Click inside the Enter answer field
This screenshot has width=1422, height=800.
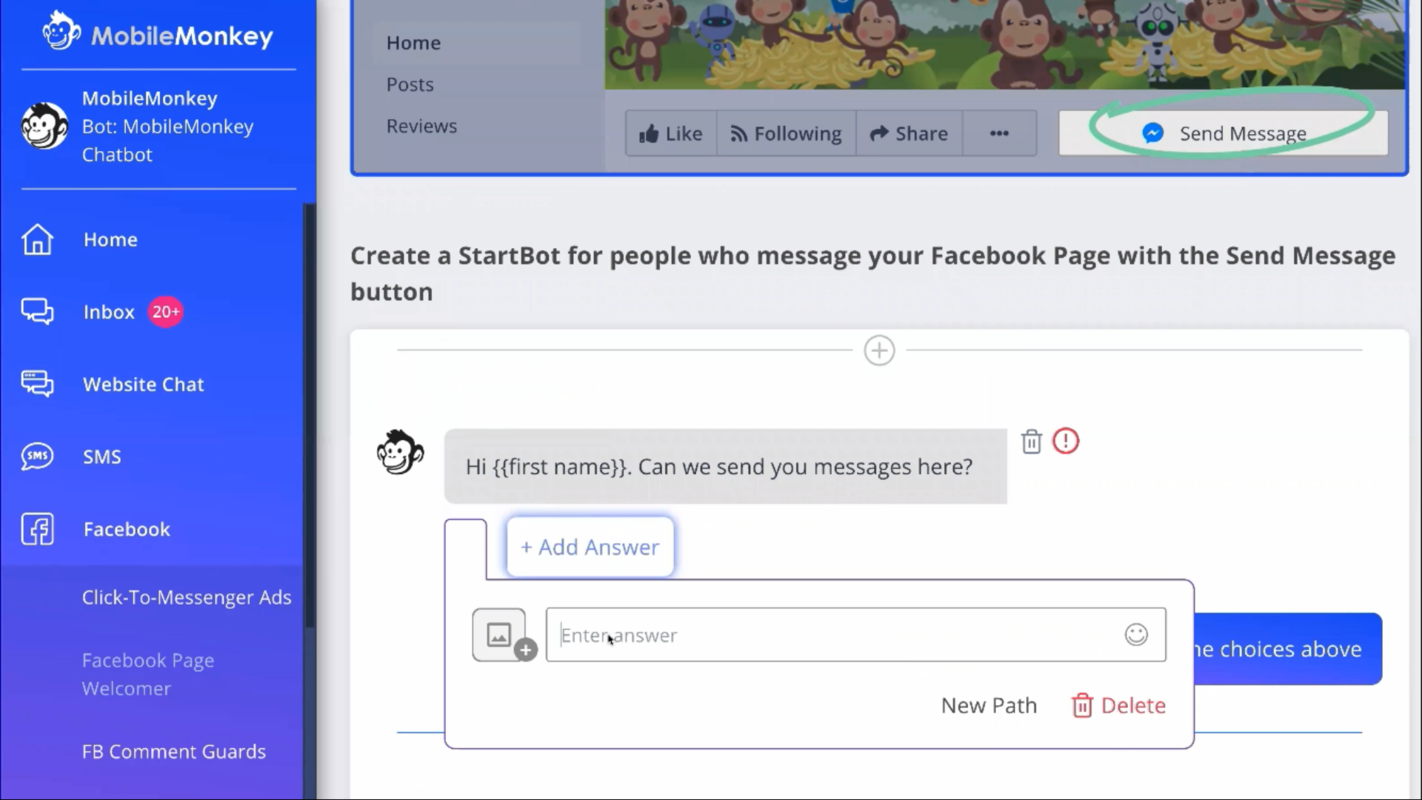pos(800,634)
